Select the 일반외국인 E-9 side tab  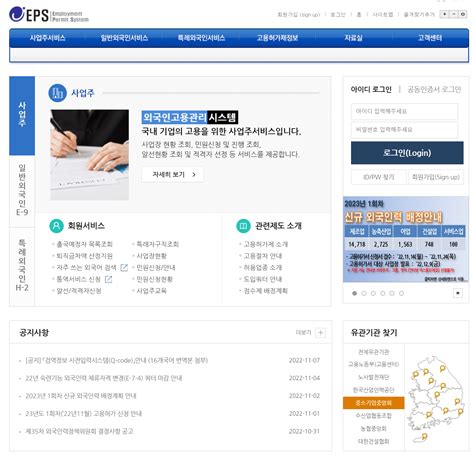pyautogui.click(x=22, y=191)
